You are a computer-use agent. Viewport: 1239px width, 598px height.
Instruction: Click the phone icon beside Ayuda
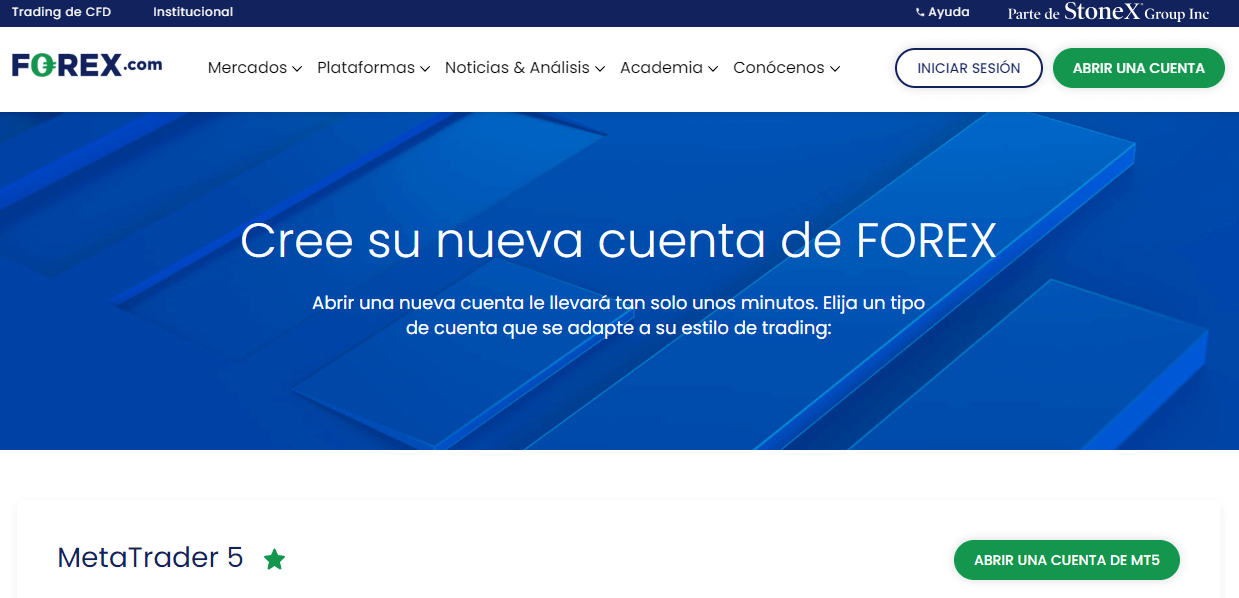[920, 13]
